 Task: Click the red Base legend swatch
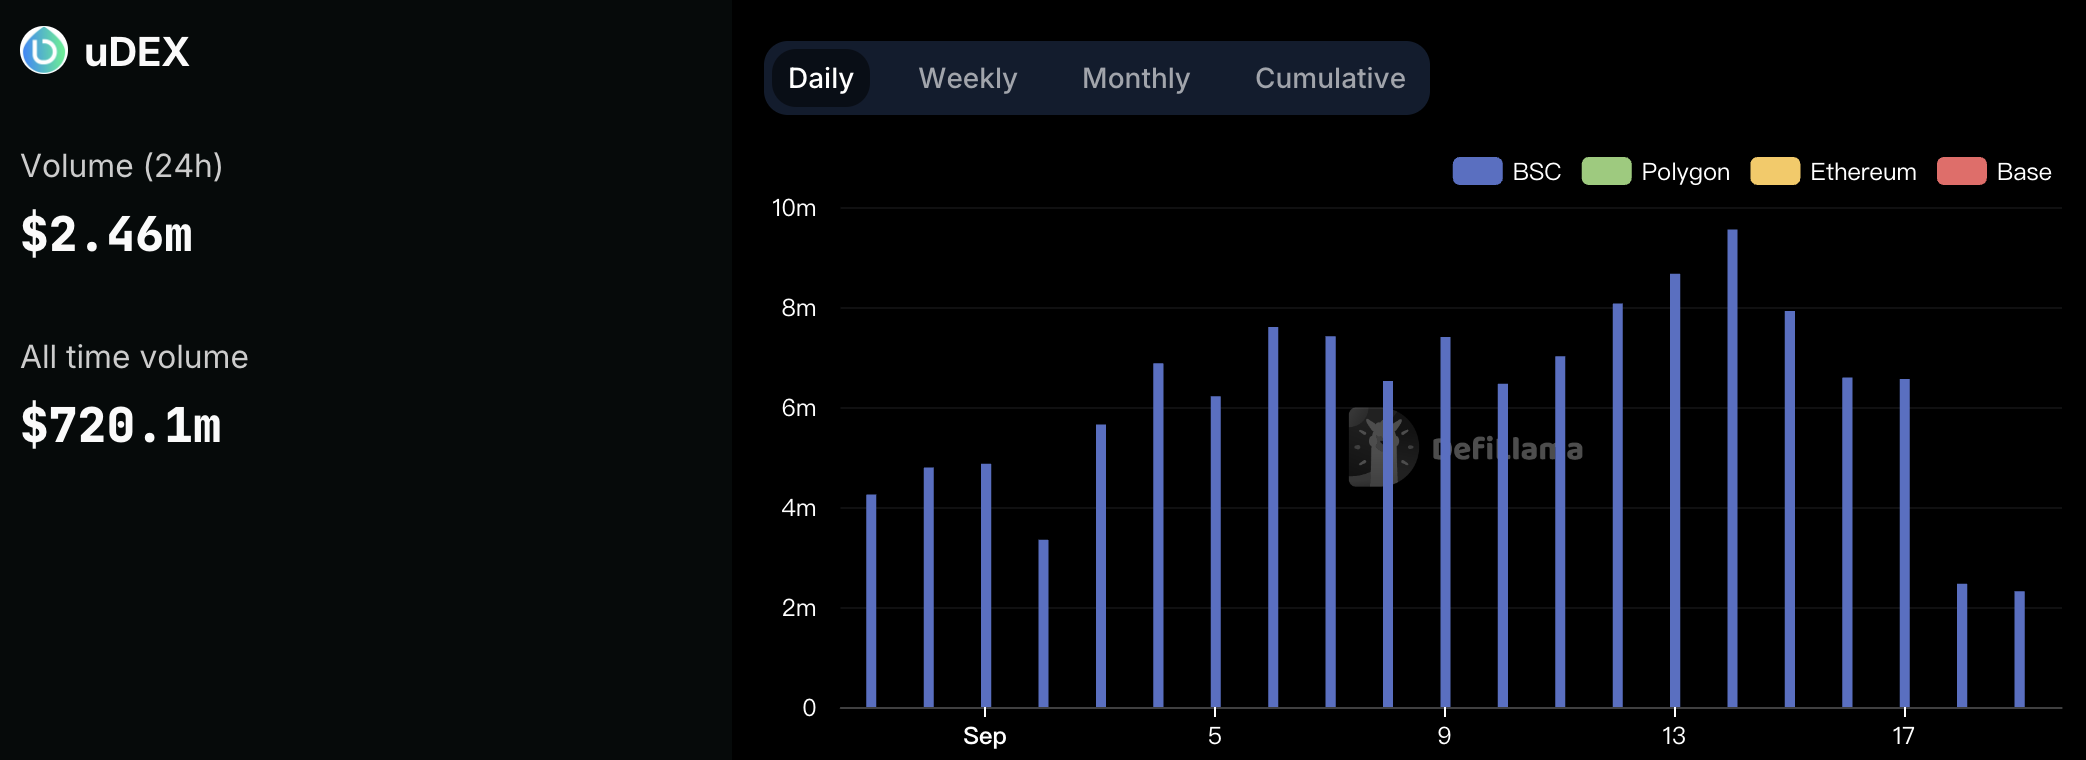point(1961,171)
